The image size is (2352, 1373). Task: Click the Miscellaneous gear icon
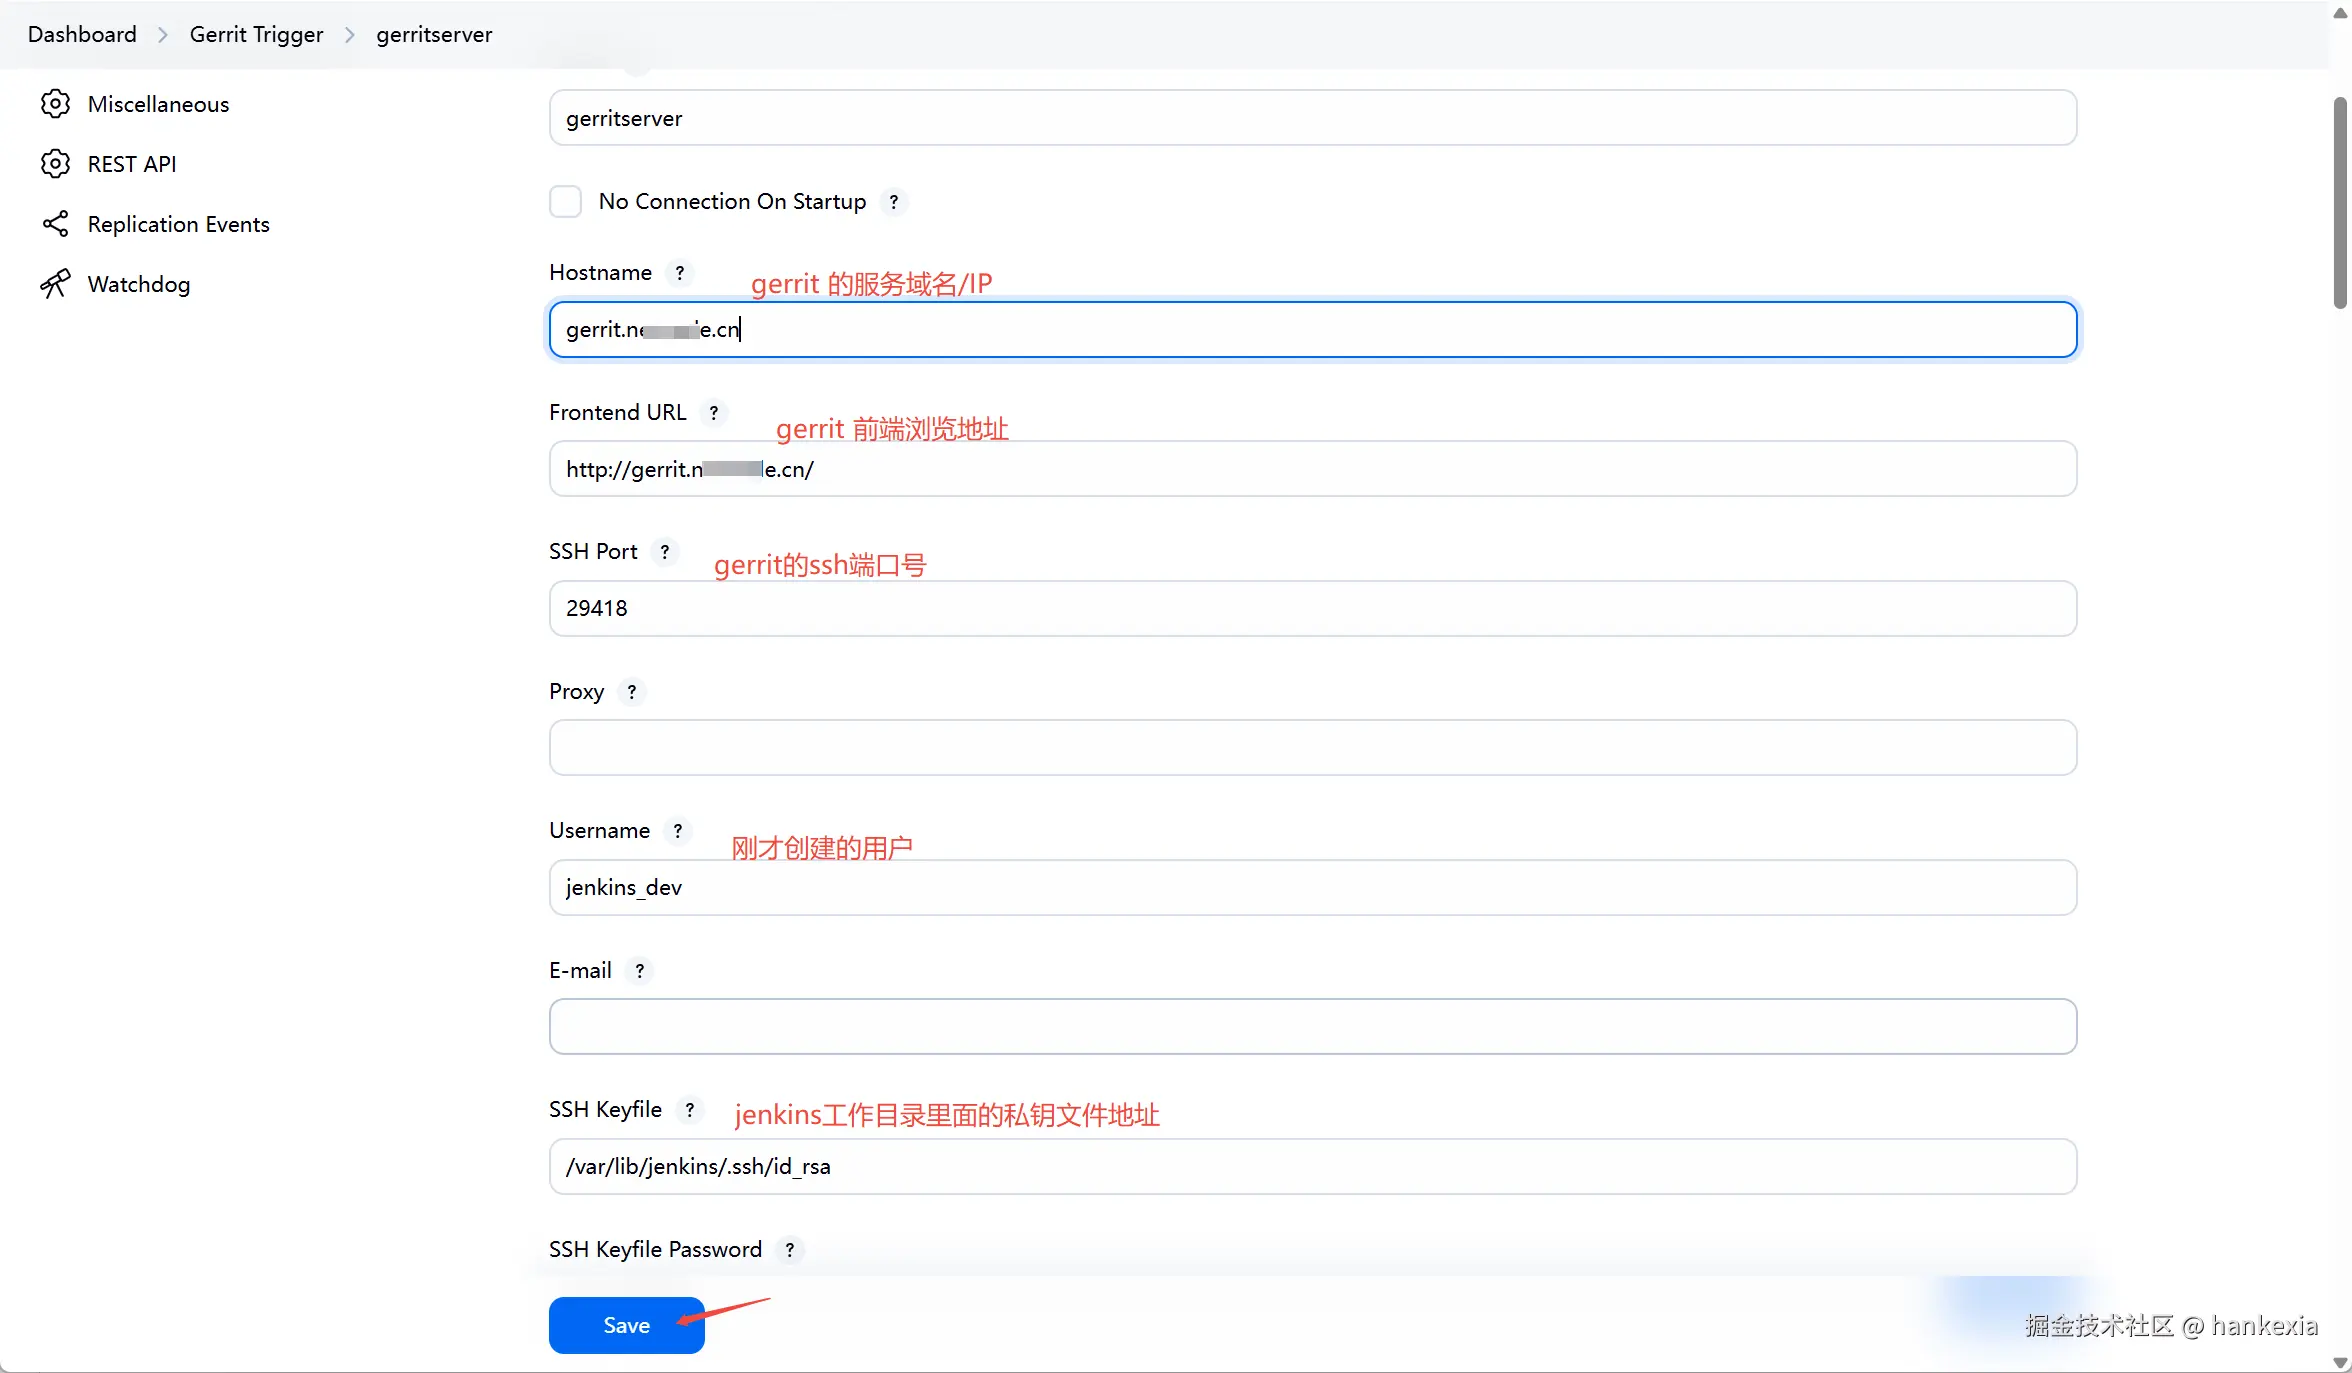click(55, 104)
